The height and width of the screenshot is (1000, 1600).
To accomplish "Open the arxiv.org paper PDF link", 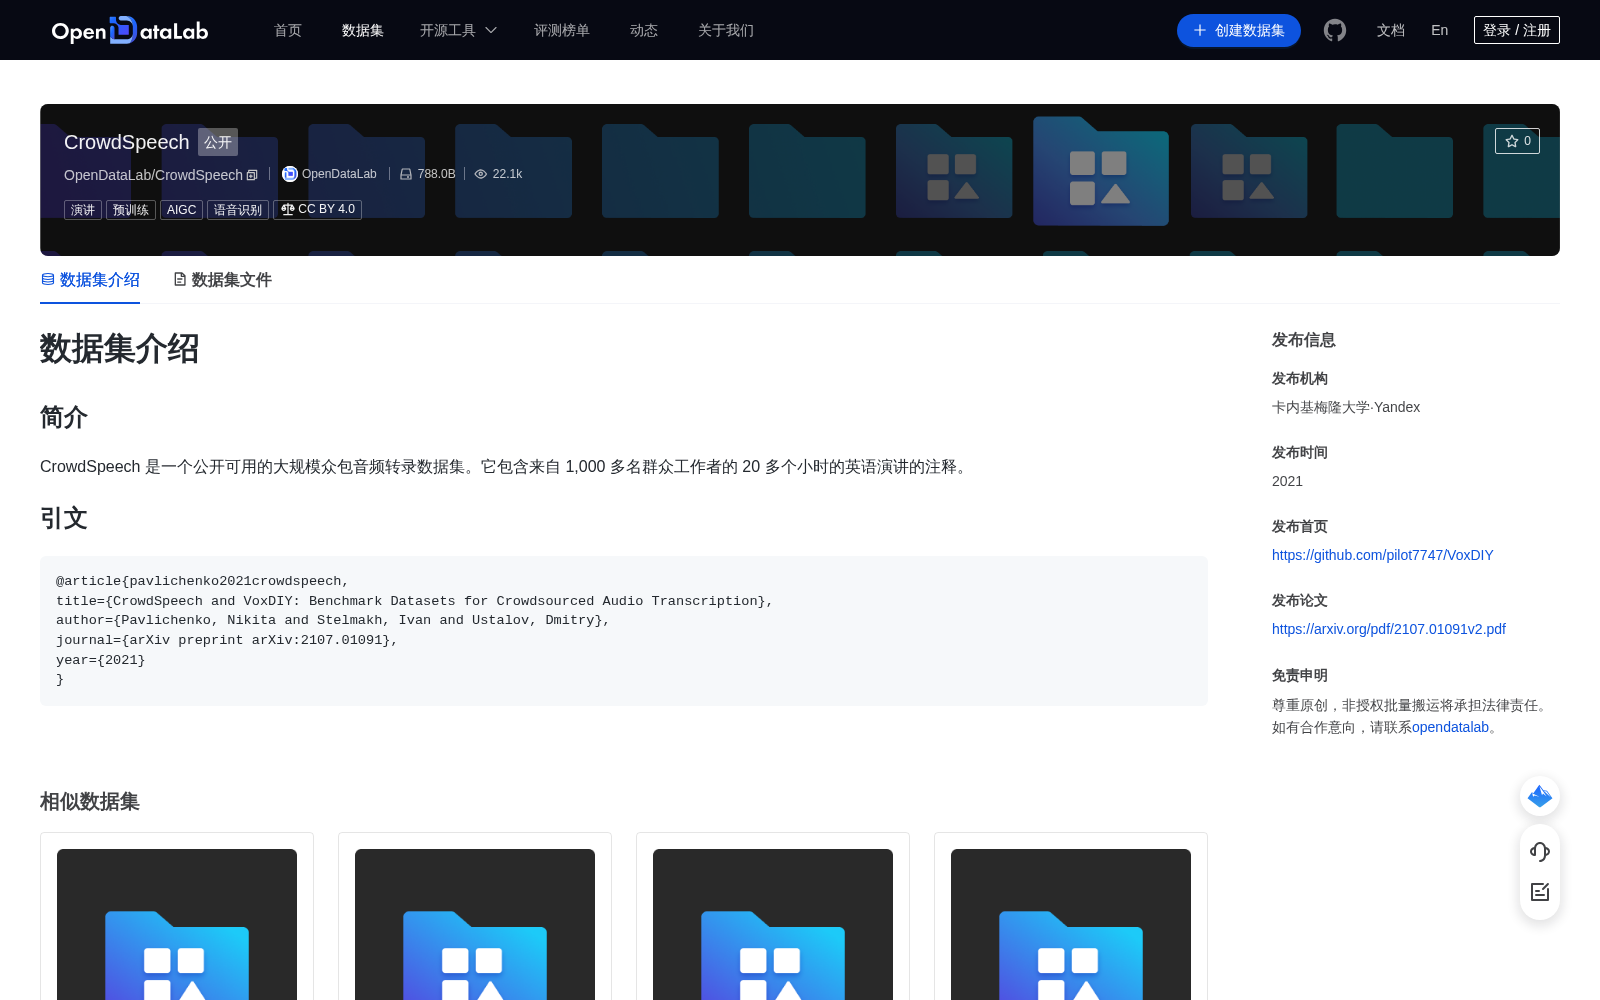I will 1389,629.
